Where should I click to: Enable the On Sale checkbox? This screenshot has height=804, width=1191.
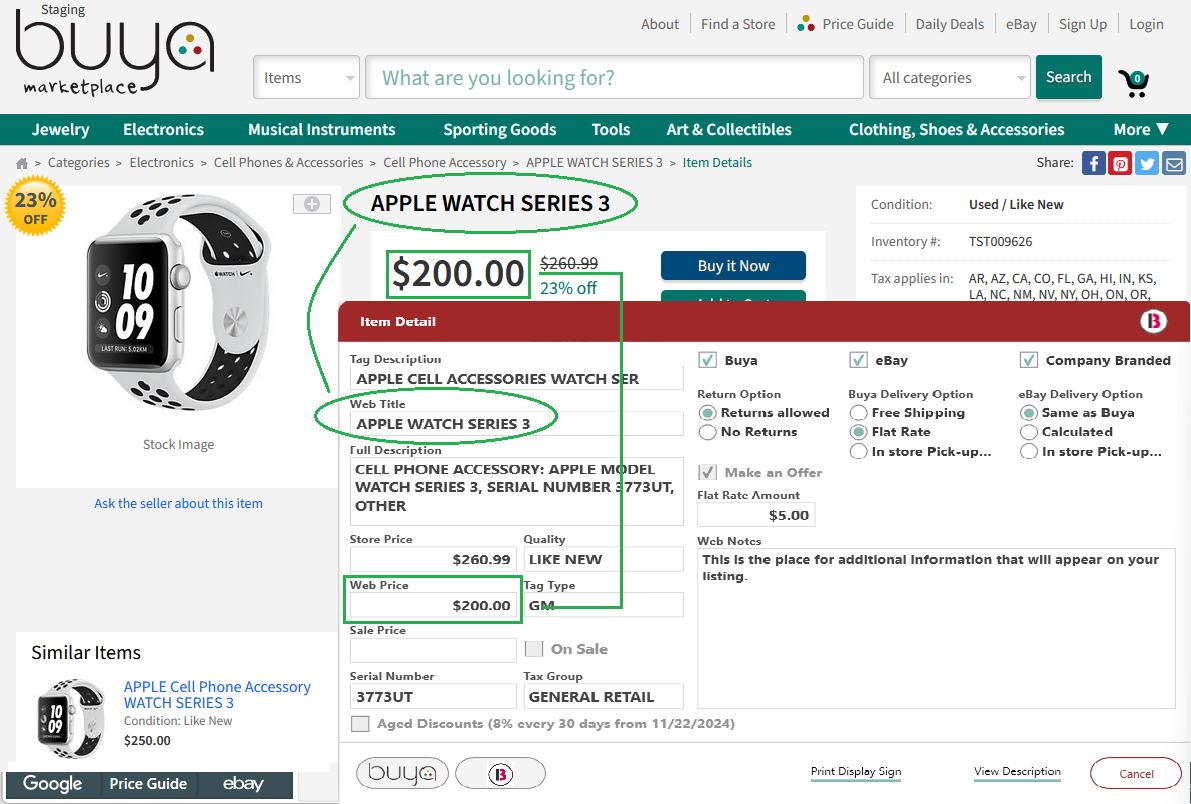point(534,649)
